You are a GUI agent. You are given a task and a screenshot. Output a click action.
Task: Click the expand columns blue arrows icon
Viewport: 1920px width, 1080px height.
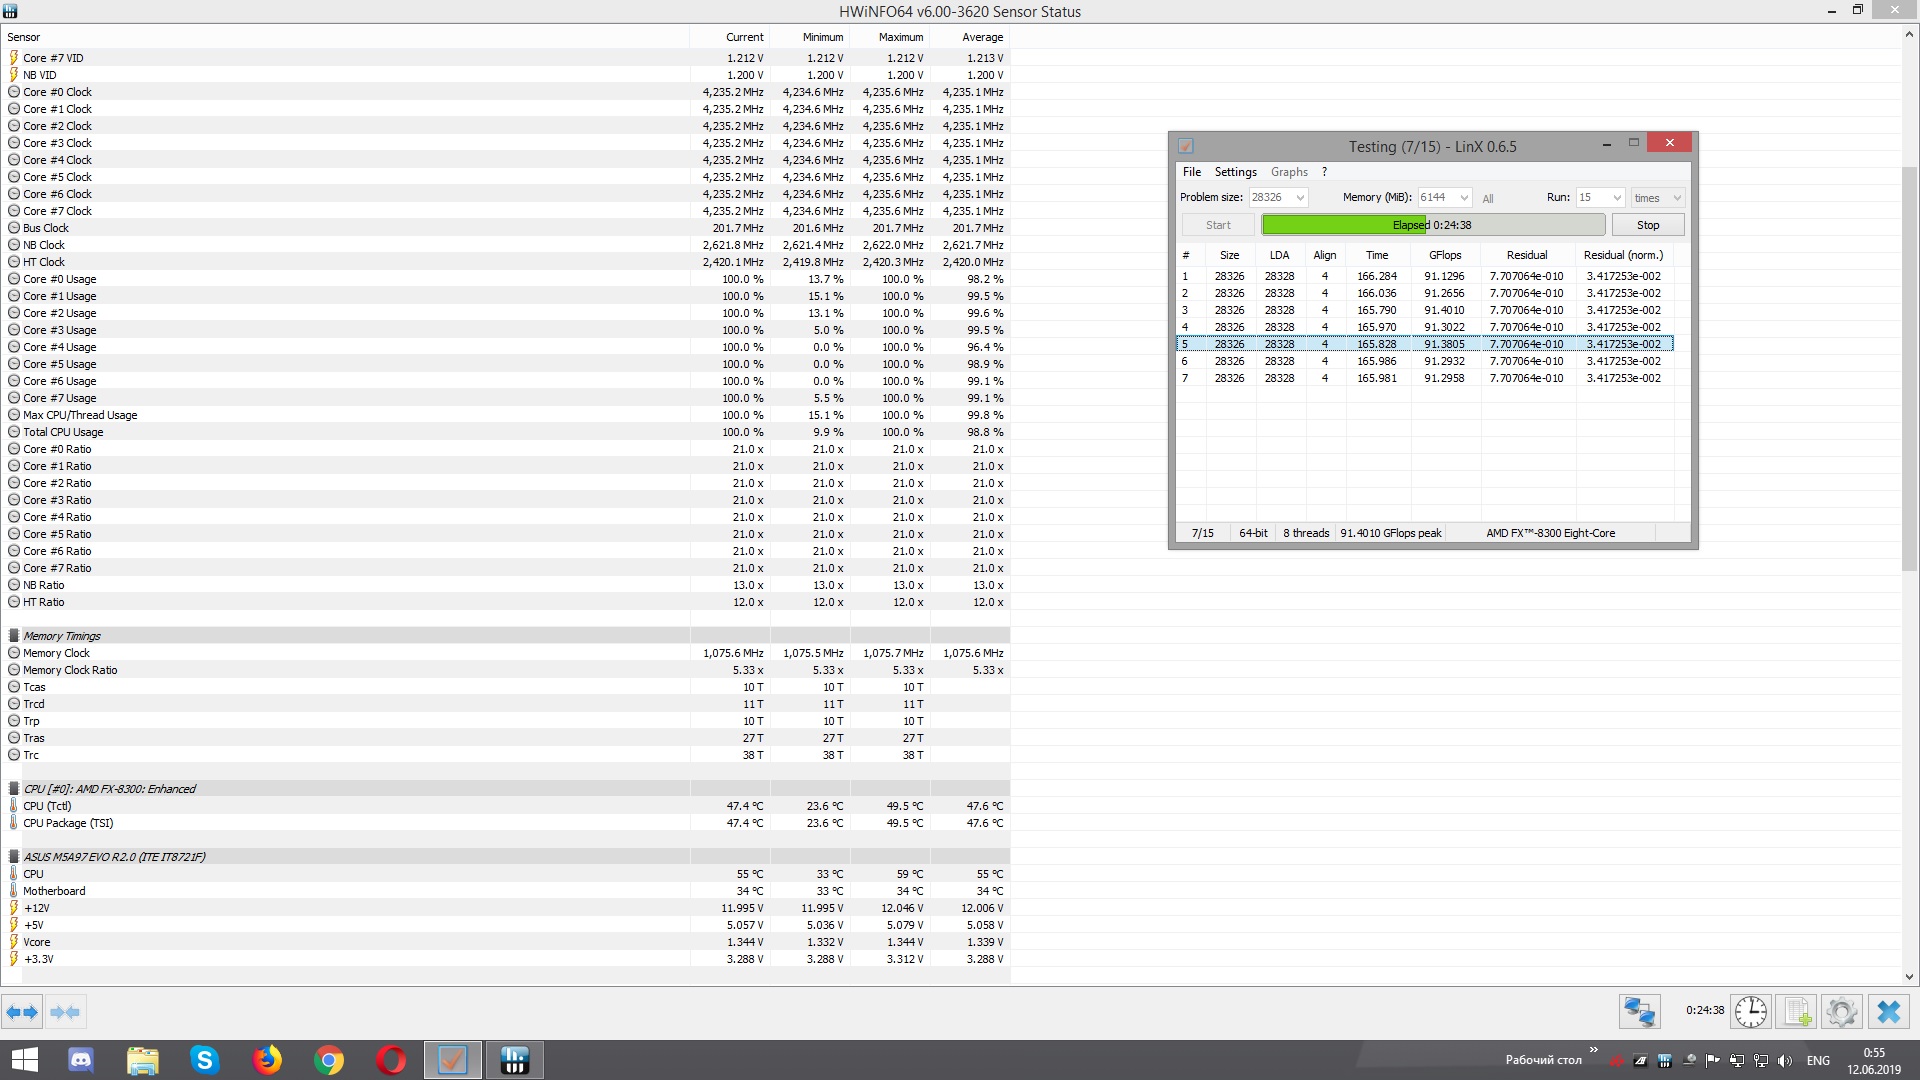(22, 1012)
